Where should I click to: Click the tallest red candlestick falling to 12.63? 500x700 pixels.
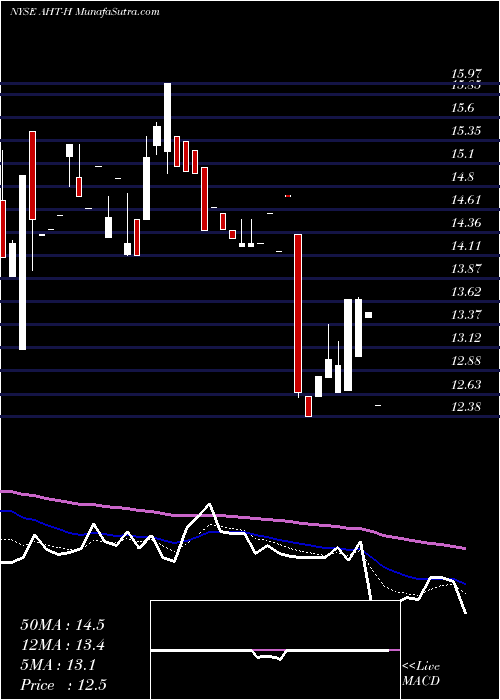[298, 313]
